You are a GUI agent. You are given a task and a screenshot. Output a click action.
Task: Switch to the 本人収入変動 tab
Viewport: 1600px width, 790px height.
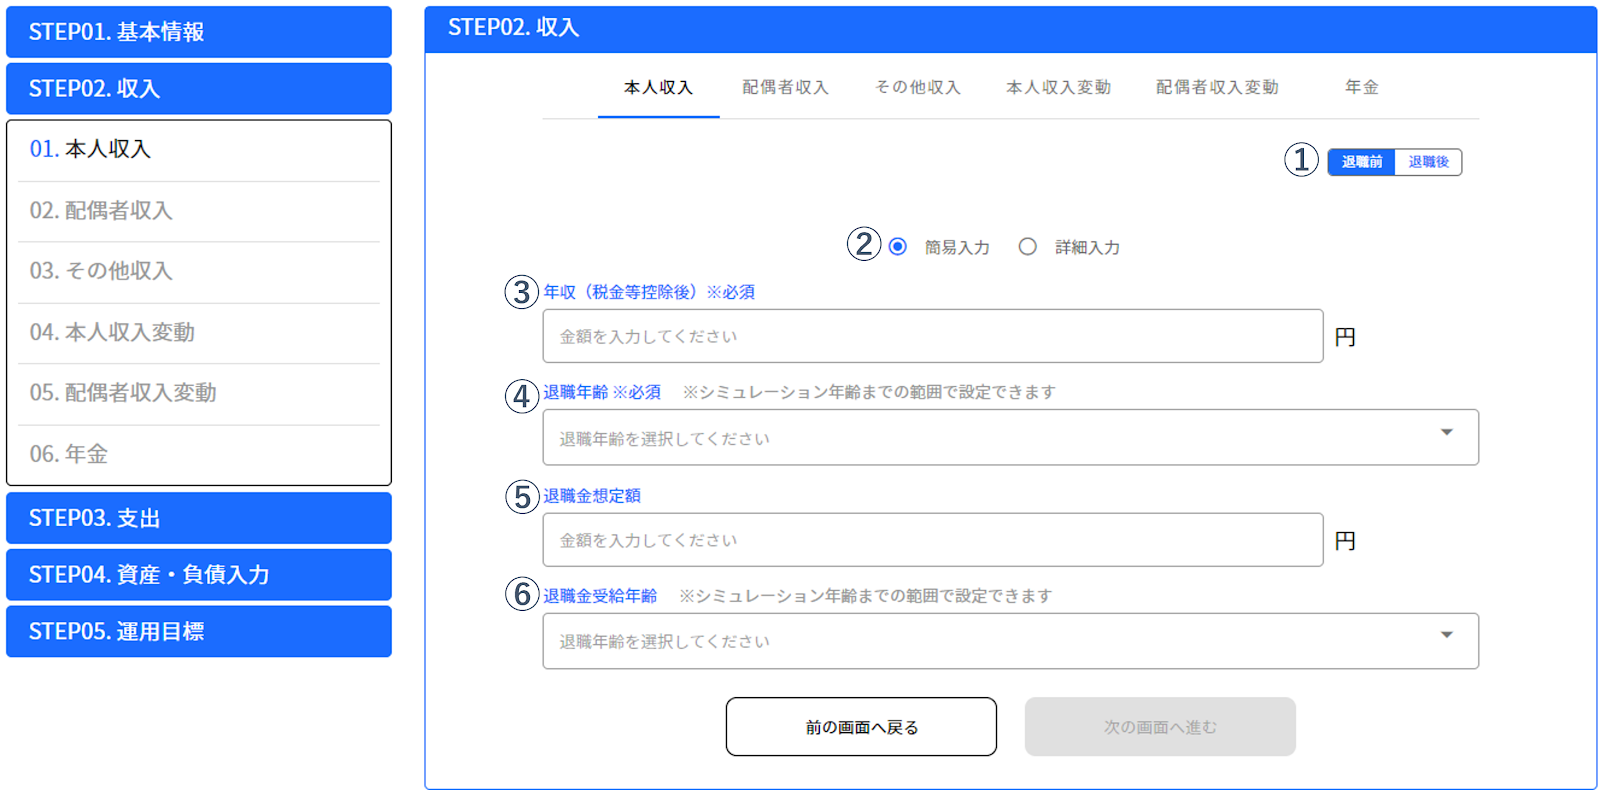1058,88
